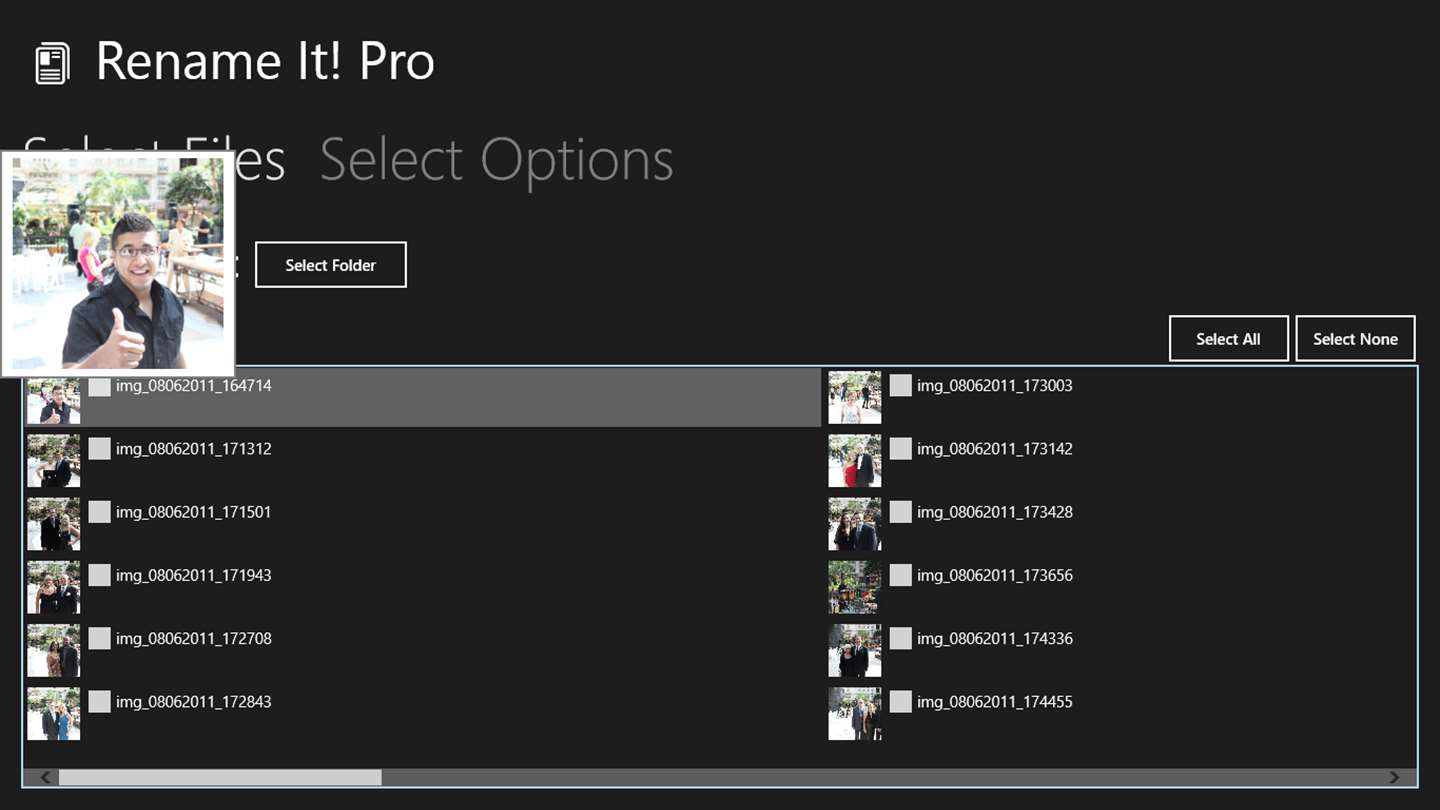Click the thumbnail for img_08062011_173656
1440x810 pixels.
click(855, 587)
